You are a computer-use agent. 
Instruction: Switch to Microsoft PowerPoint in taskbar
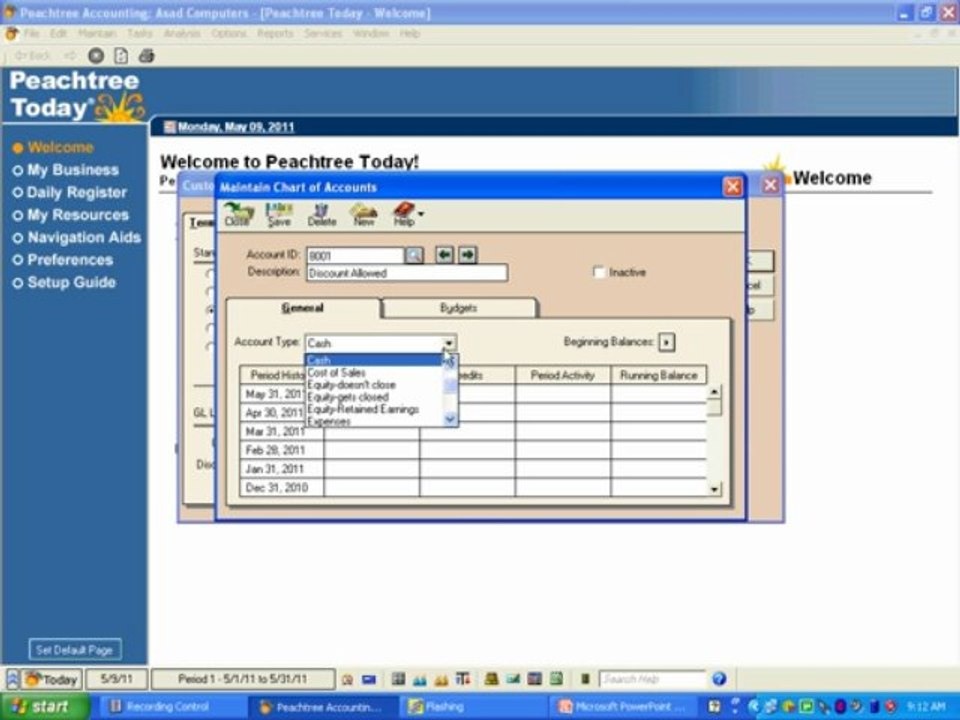coord(624,707)
